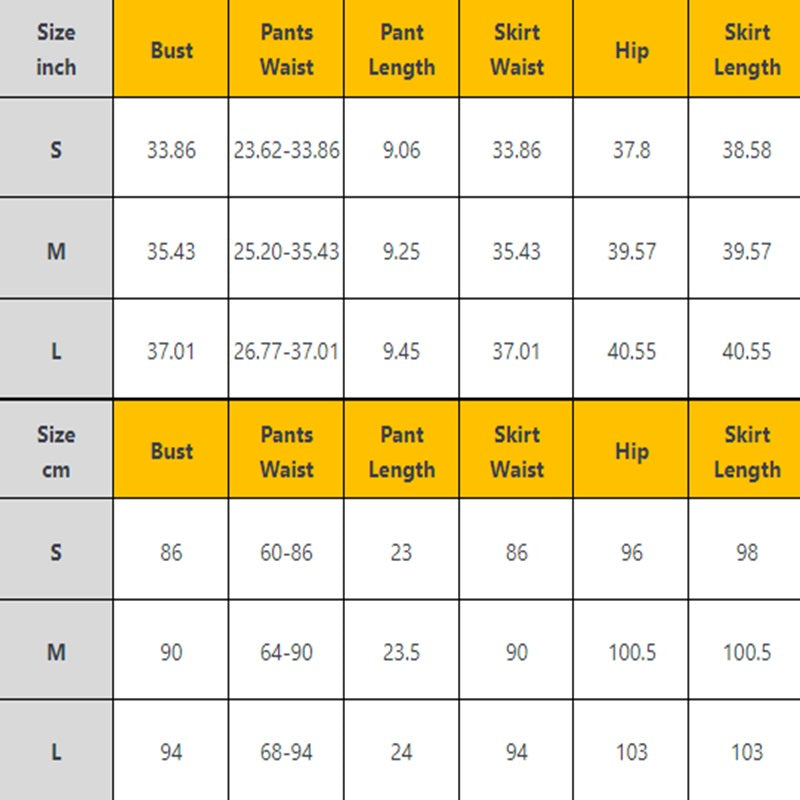Select the 96 hip value for size S
The width and height of the screenshot is (800, 800).
631,552
